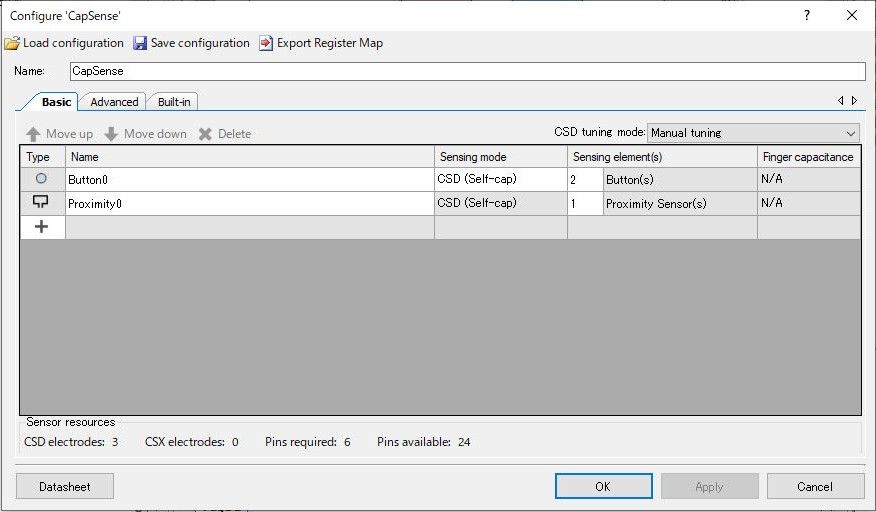The height and width of the screenshot is (512, 876).
Task: Select the Proximity0 widget type icon
Action: click(x=41, y=202)
